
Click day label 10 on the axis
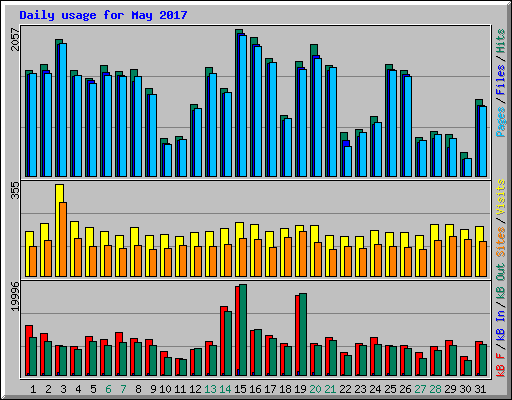coord(165,389)
